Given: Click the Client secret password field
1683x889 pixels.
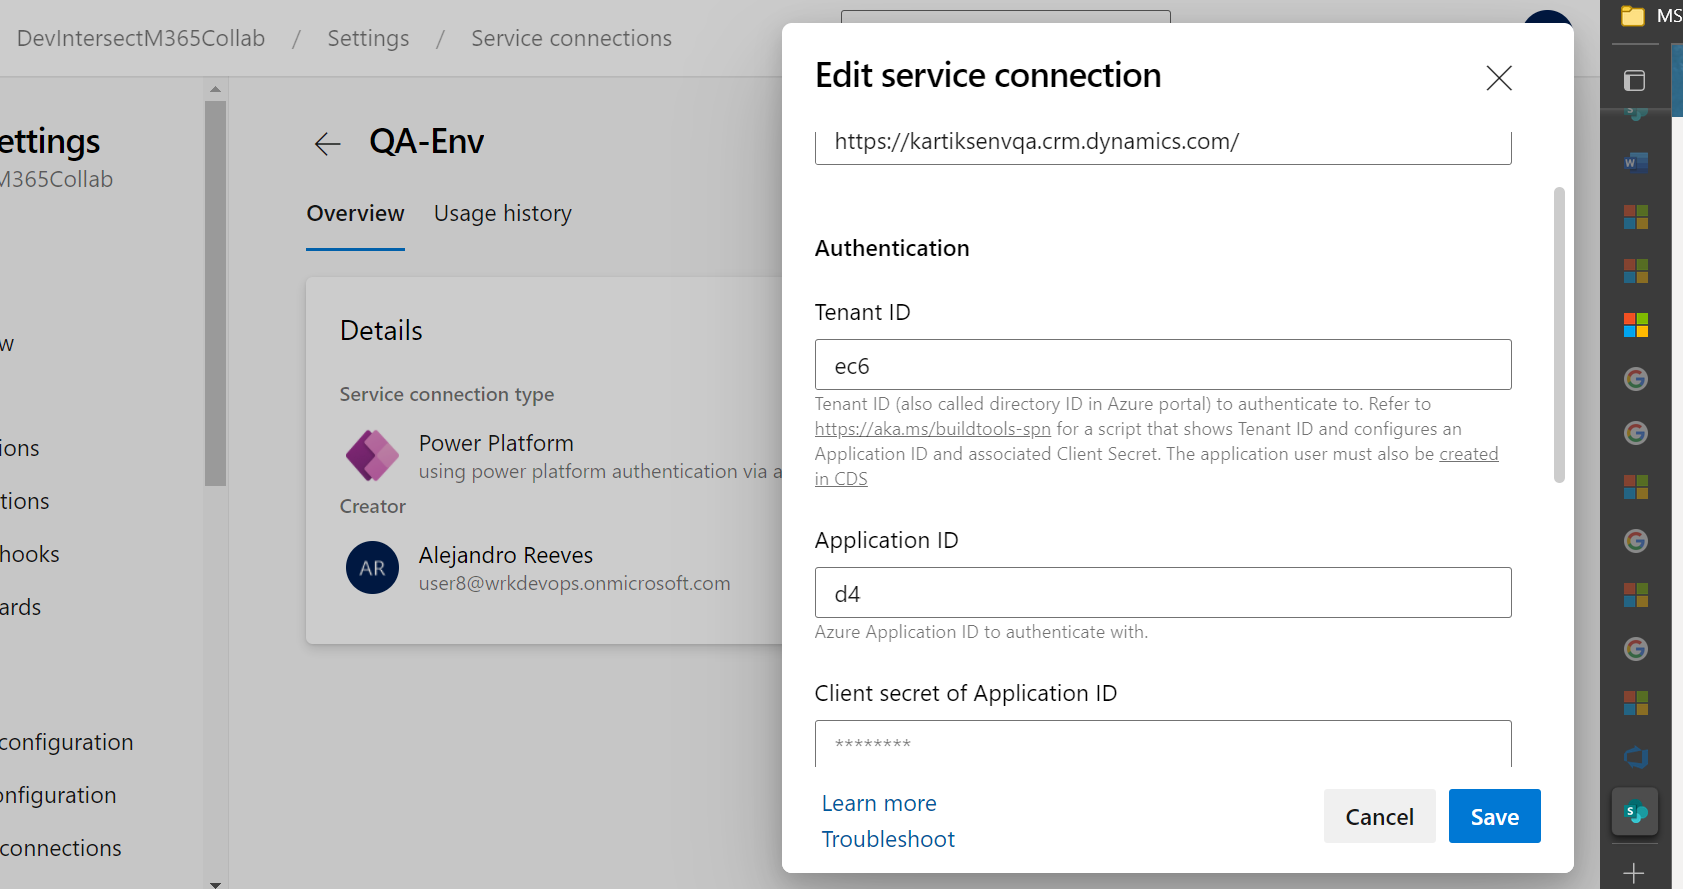Looking at the screenshot, I should click(x=1162, y=744).
